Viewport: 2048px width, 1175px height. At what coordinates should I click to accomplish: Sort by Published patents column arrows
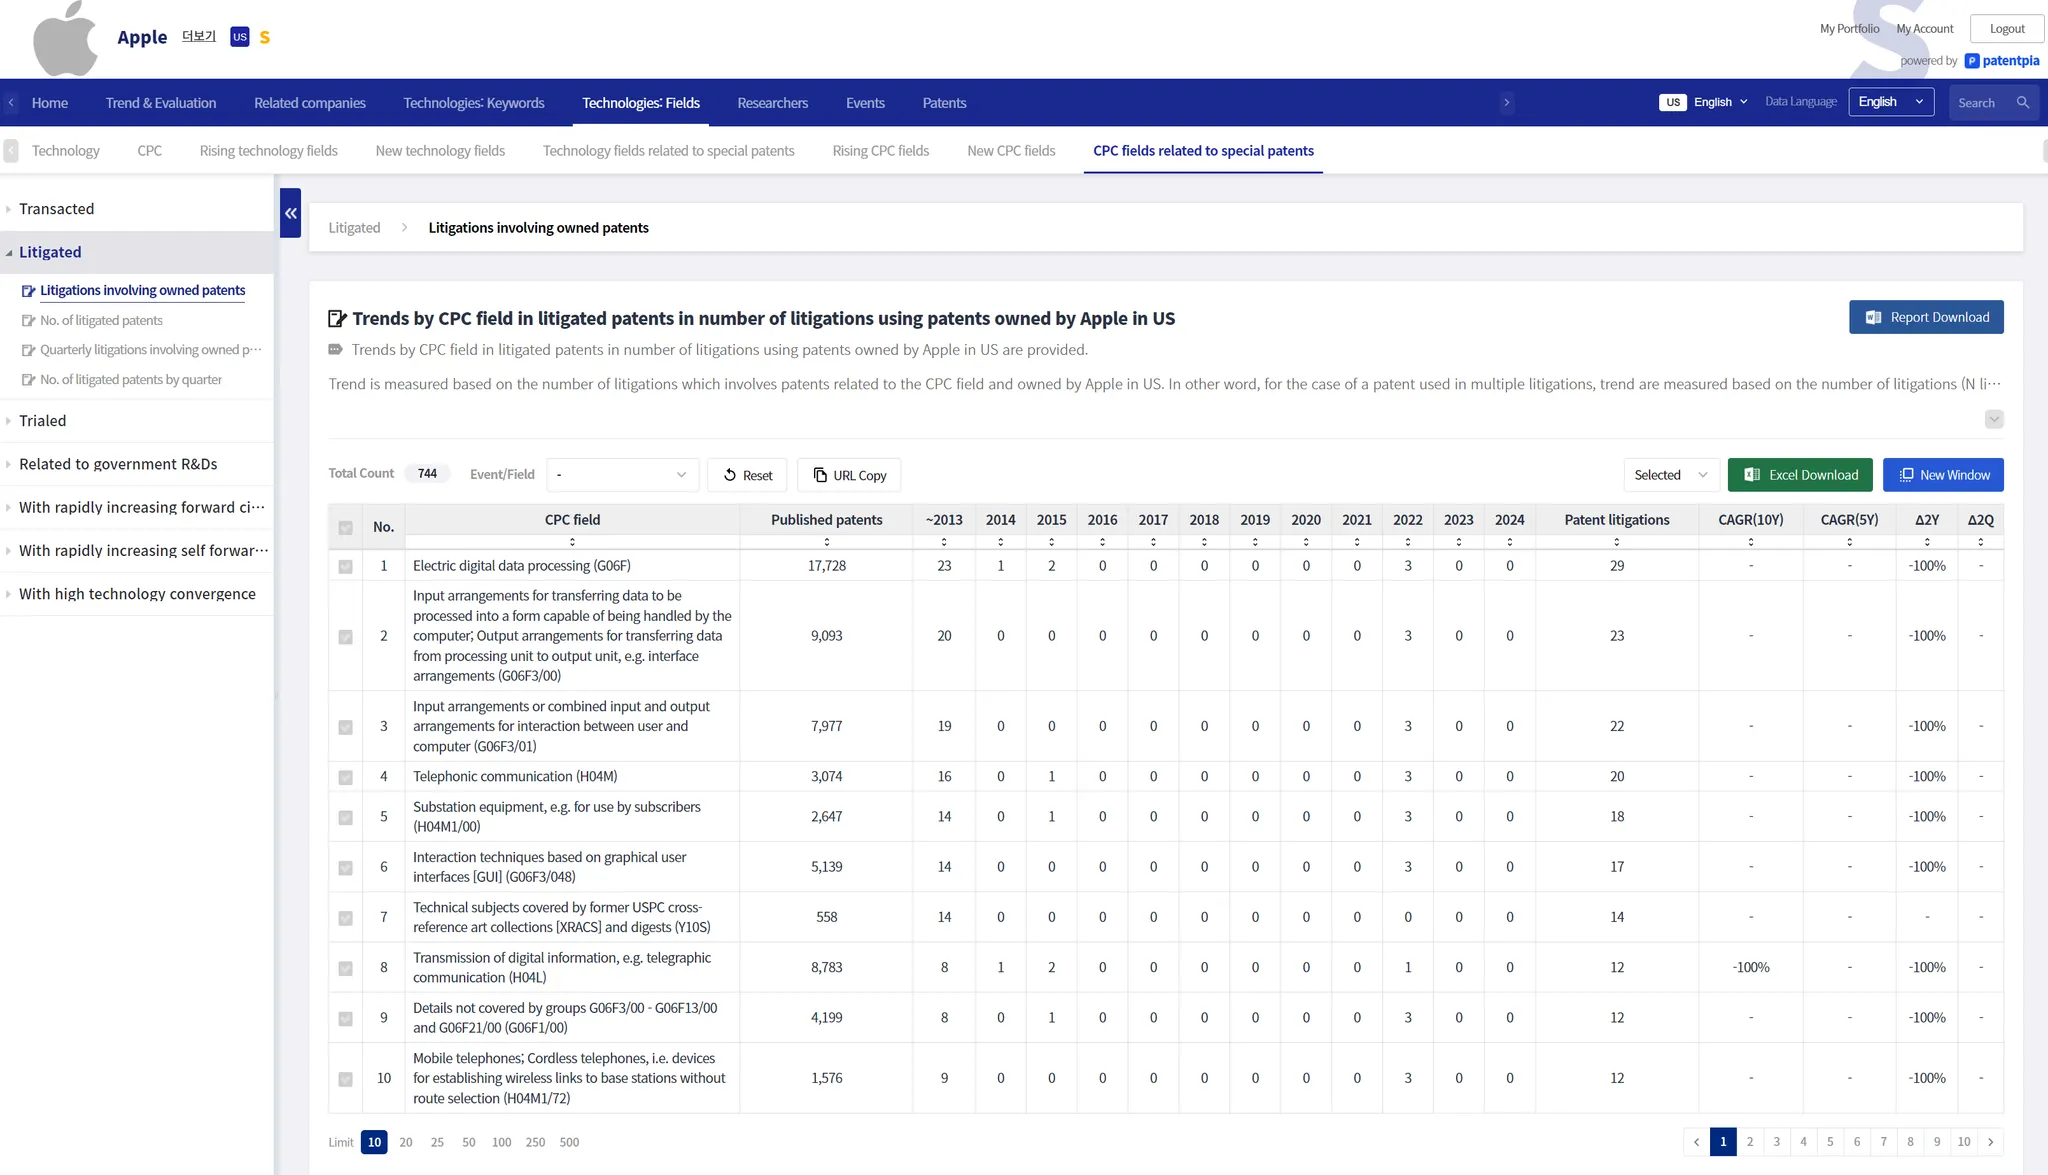826,542
